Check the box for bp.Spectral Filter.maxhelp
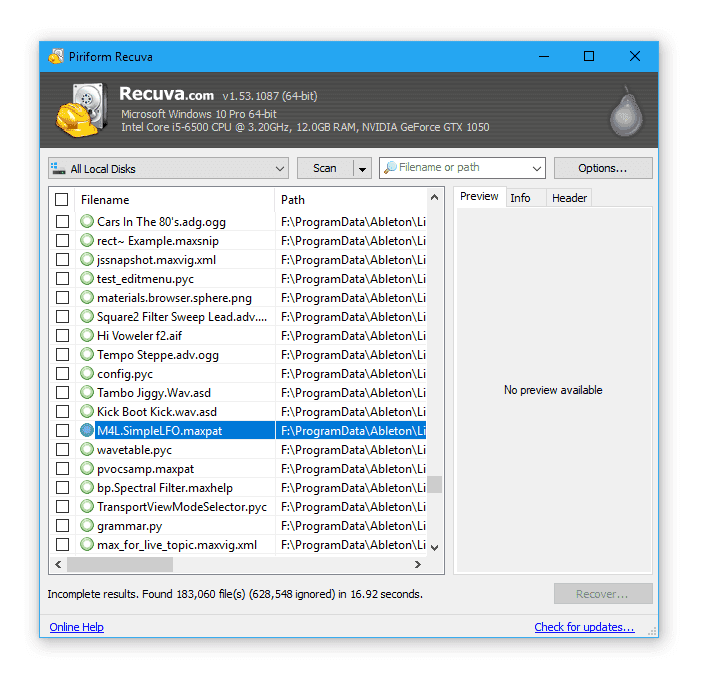This screenshot has width=701, height=674. click(63, 487)
